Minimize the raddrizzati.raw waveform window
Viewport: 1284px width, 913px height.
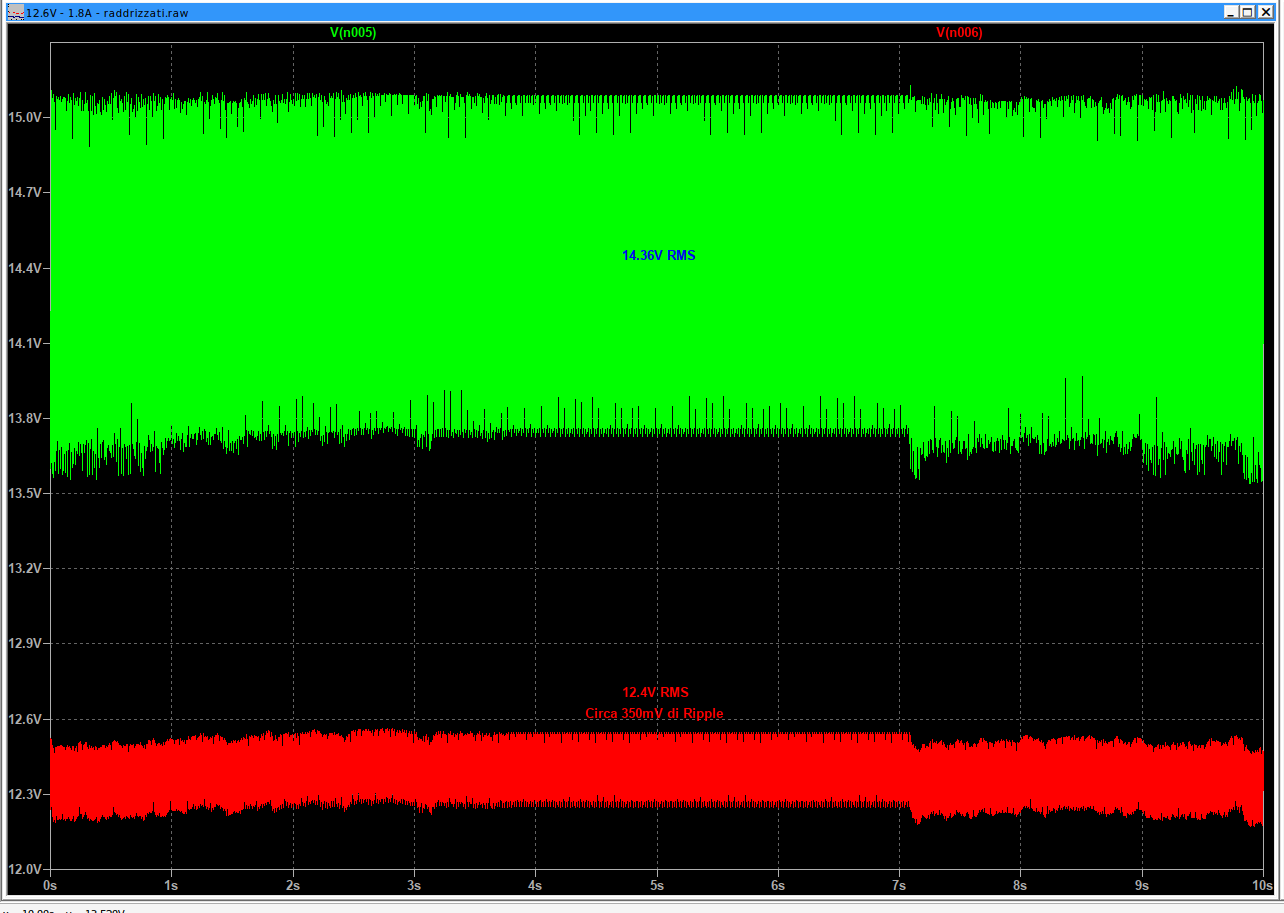tap(1231, 12)
